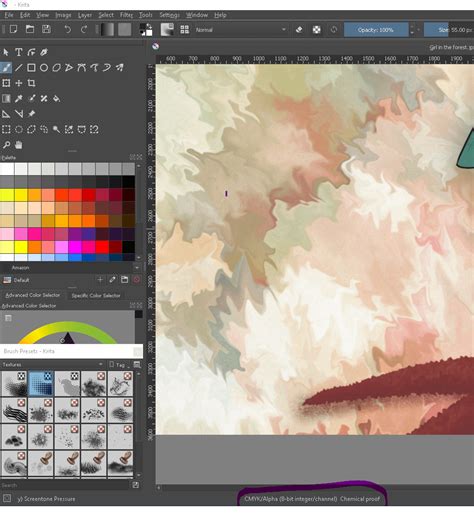
Task: Select the Bezier Curve tool
Action: 81,68
